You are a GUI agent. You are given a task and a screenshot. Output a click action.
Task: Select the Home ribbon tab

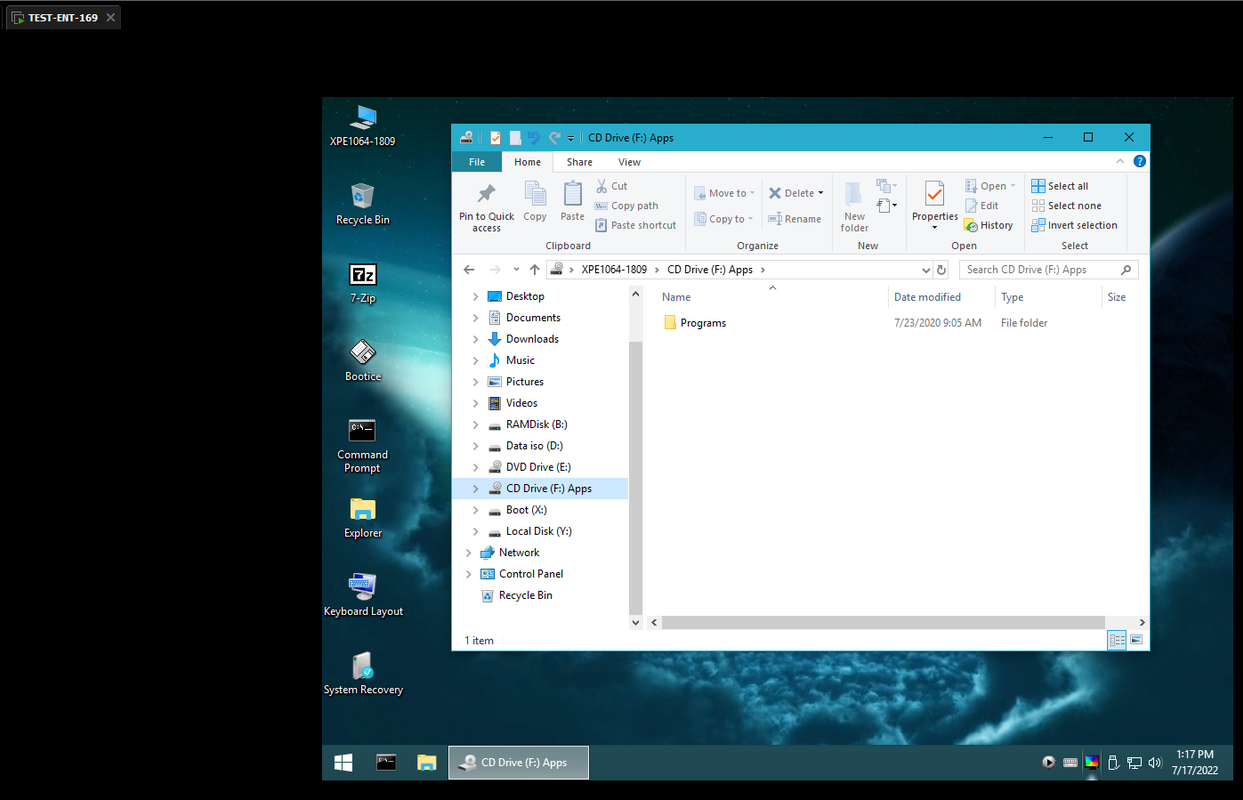(x=527, y=162)
